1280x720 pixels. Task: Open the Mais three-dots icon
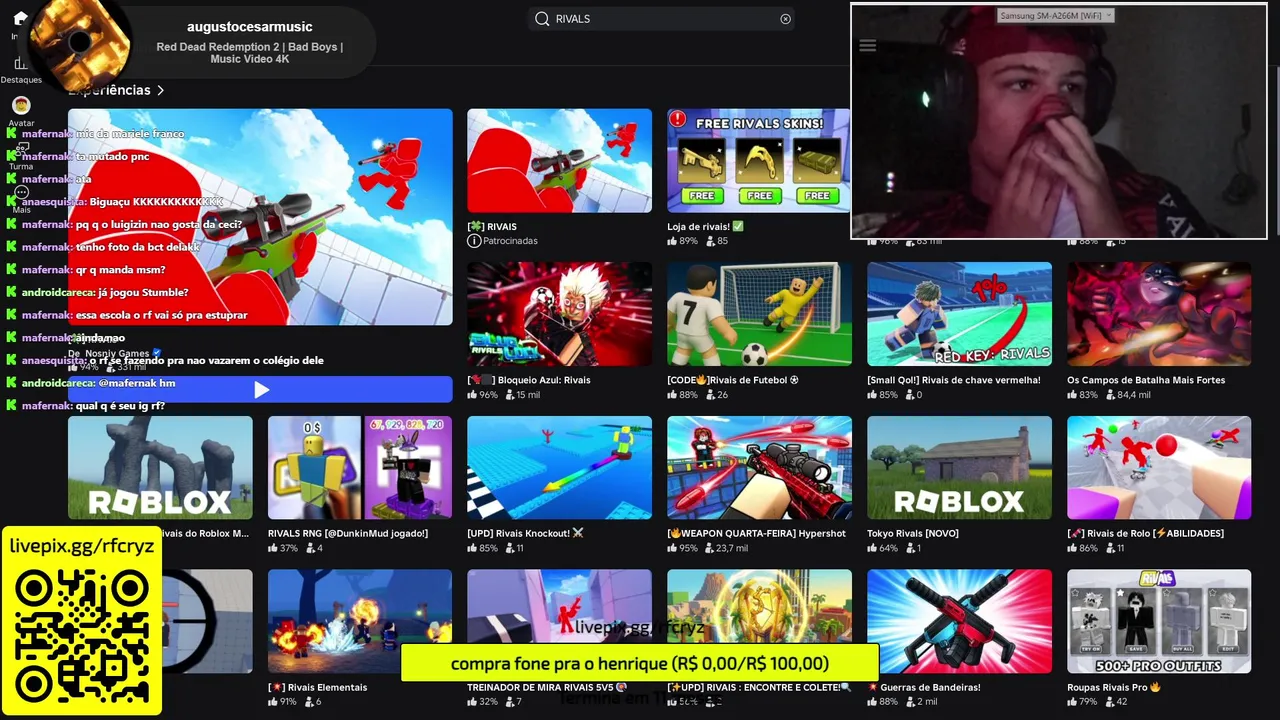tap(21, 192)
